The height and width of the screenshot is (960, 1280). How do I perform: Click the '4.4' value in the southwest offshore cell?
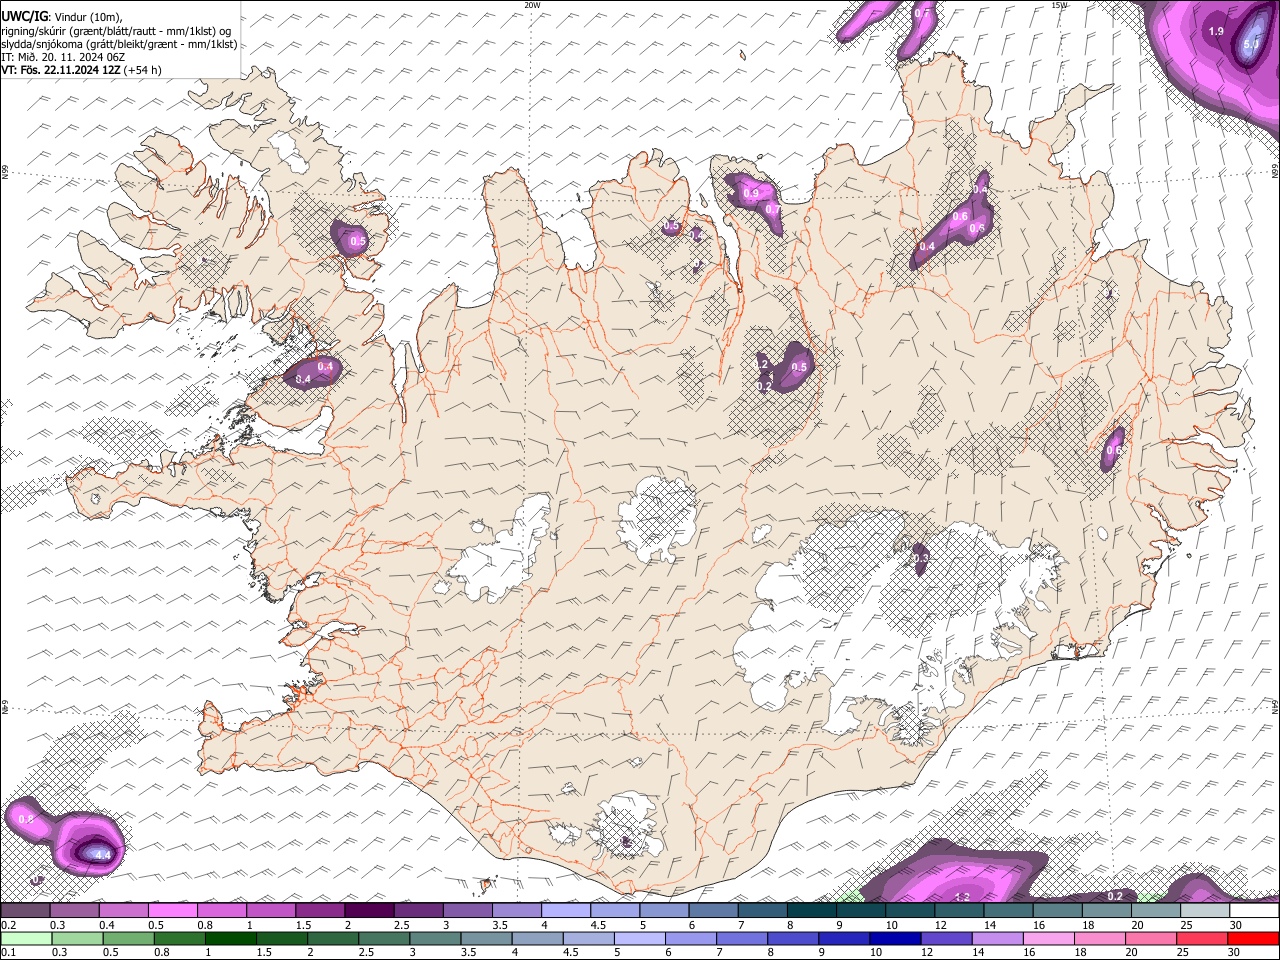102,855
